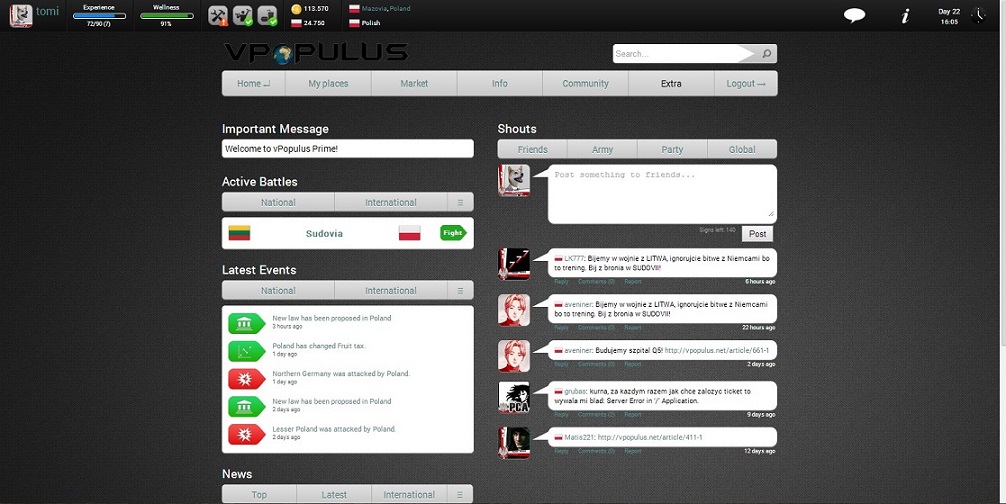Click 'Poland has changed Fruit tax' event
Viewport: 1006px width, 504px height.
coord(319,346)
